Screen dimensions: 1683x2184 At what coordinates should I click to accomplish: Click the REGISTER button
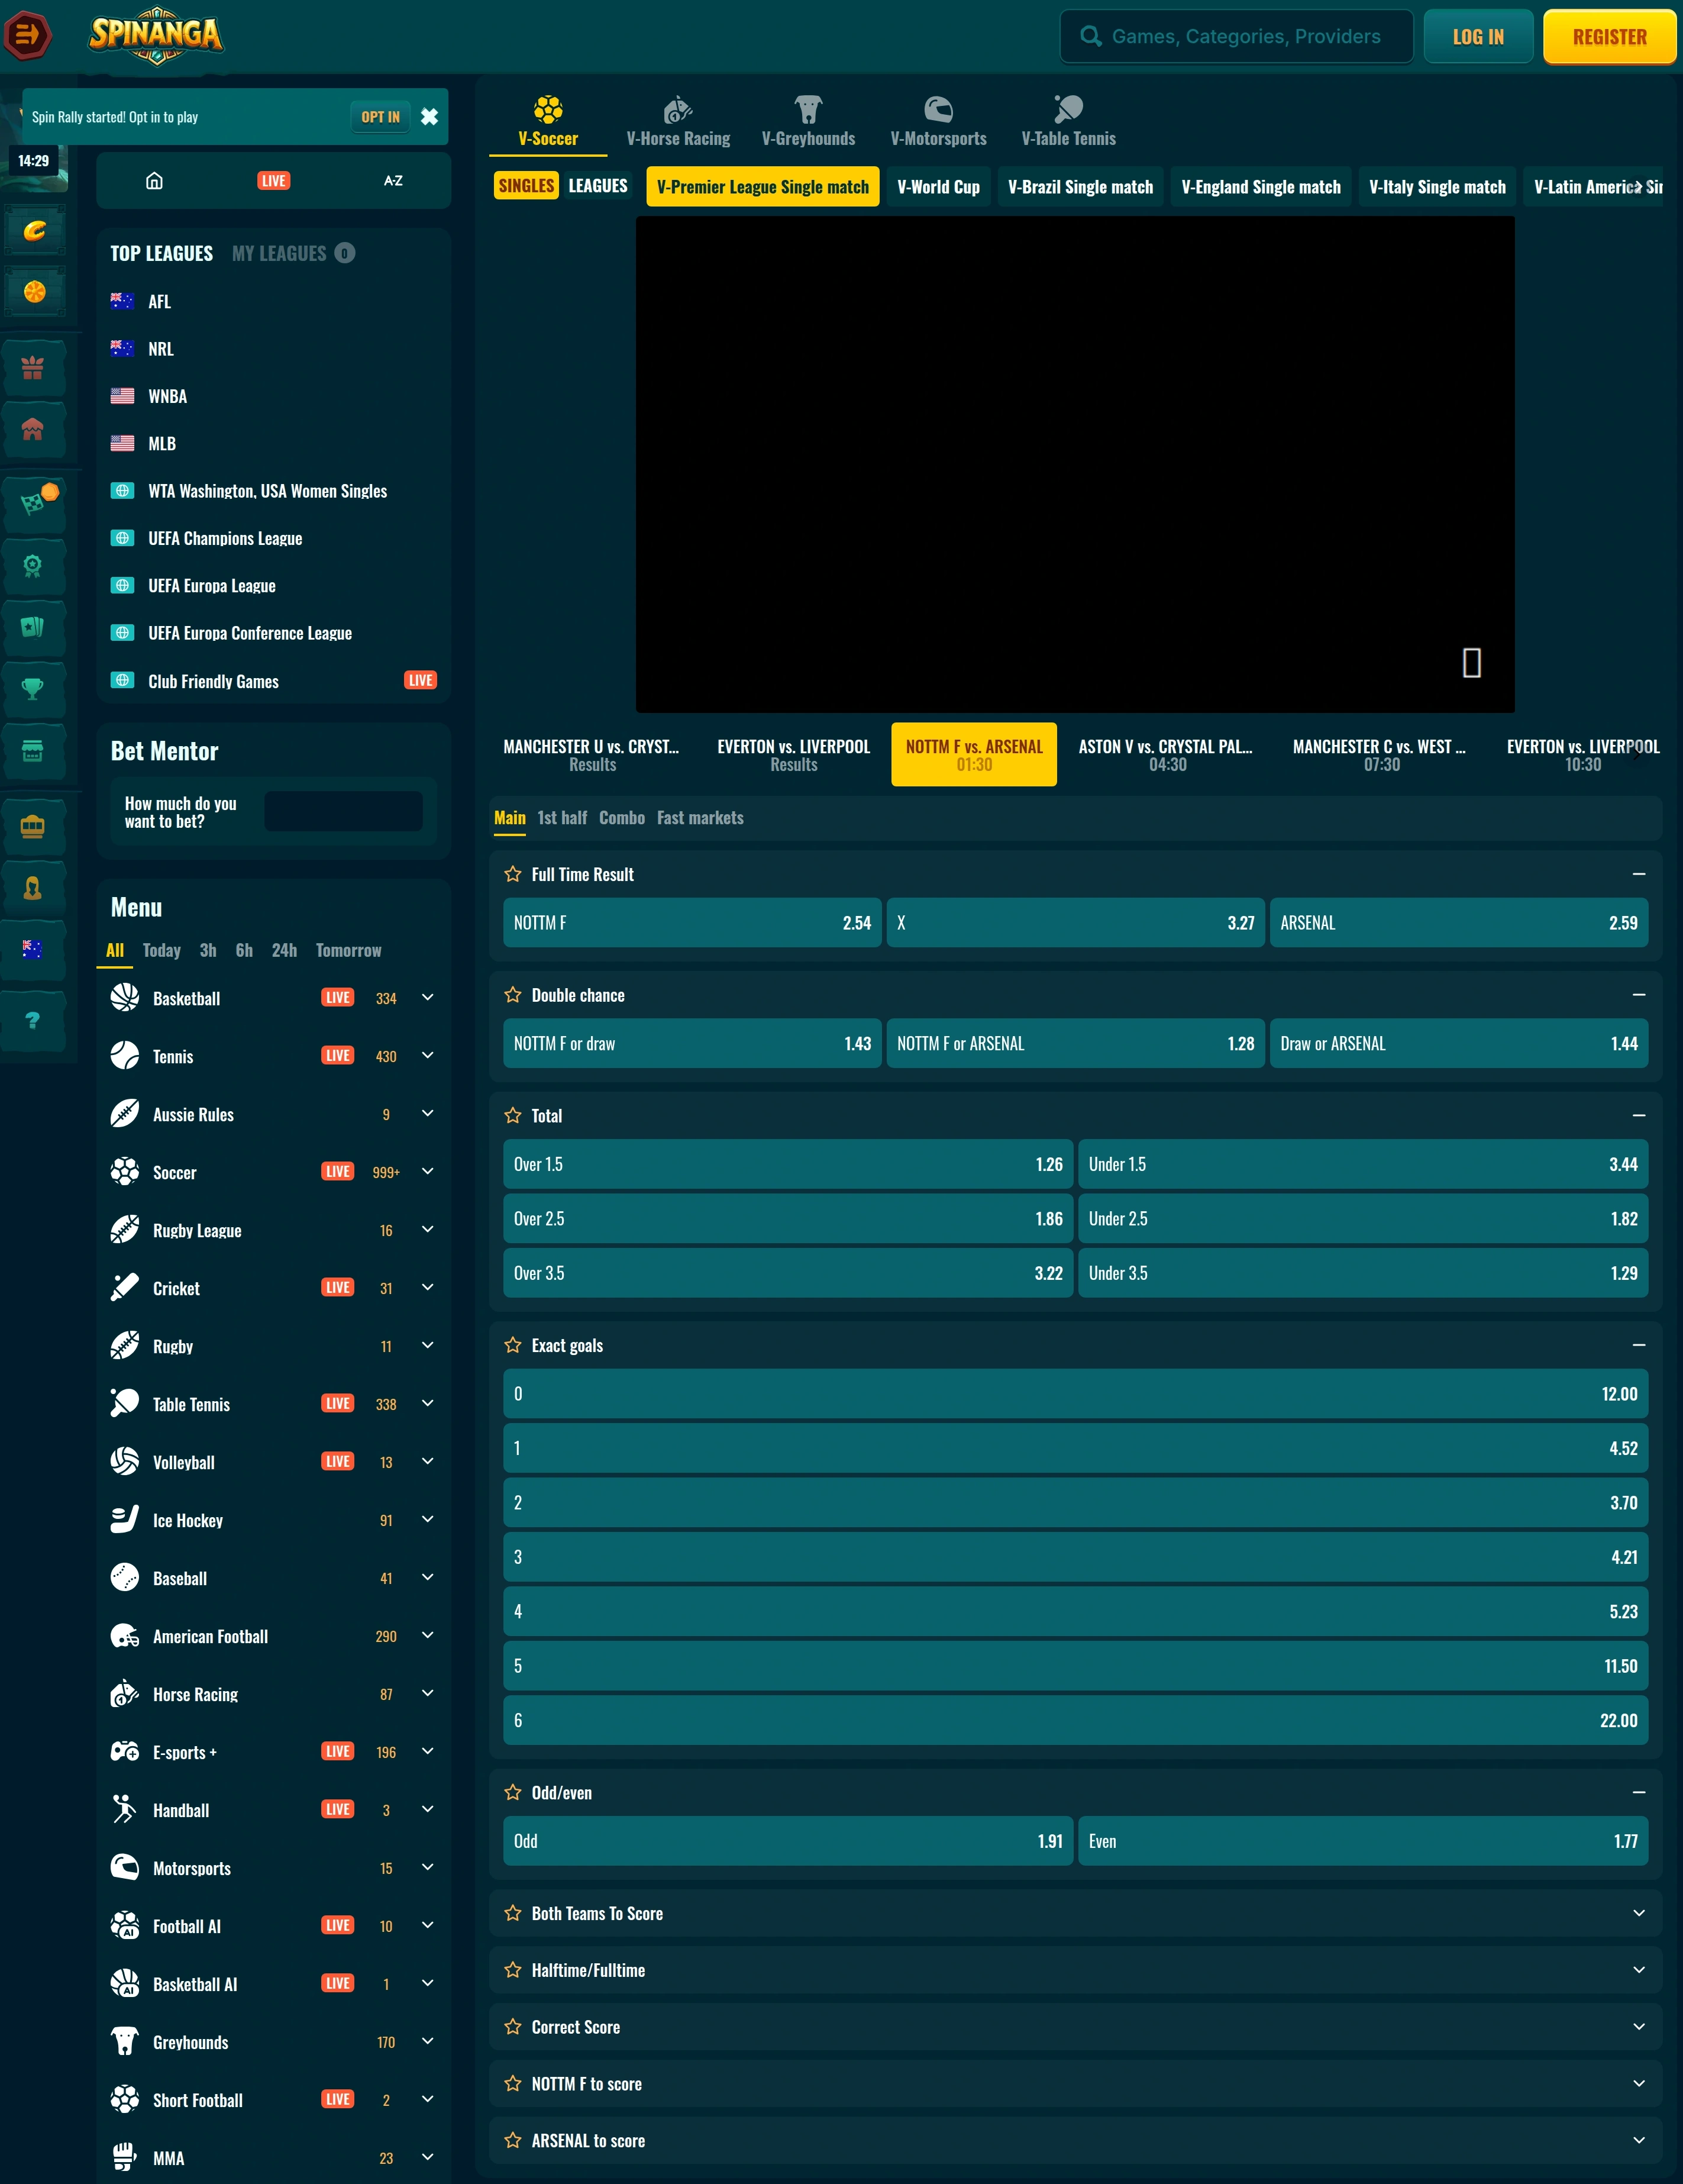(x=1609, y=37)
